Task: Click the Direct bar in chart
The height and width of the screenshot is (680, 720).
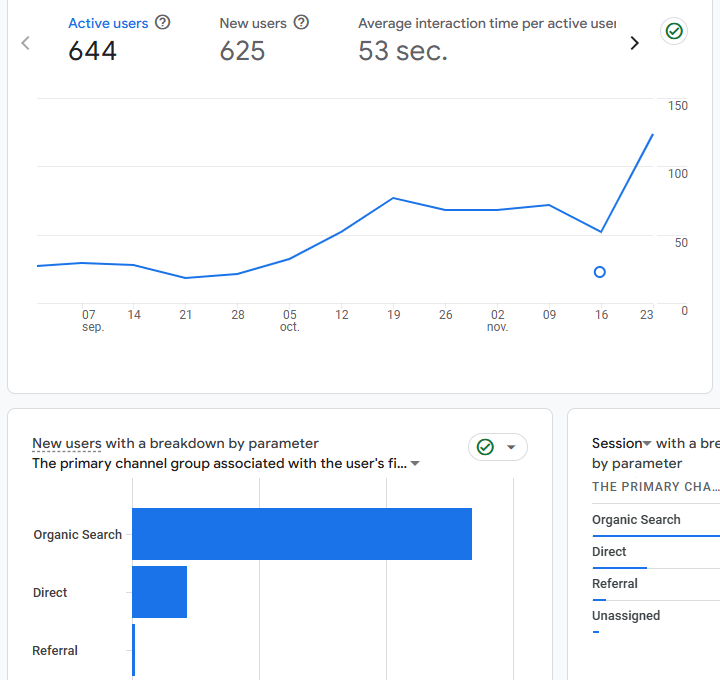Action: (x=159, y=592)
